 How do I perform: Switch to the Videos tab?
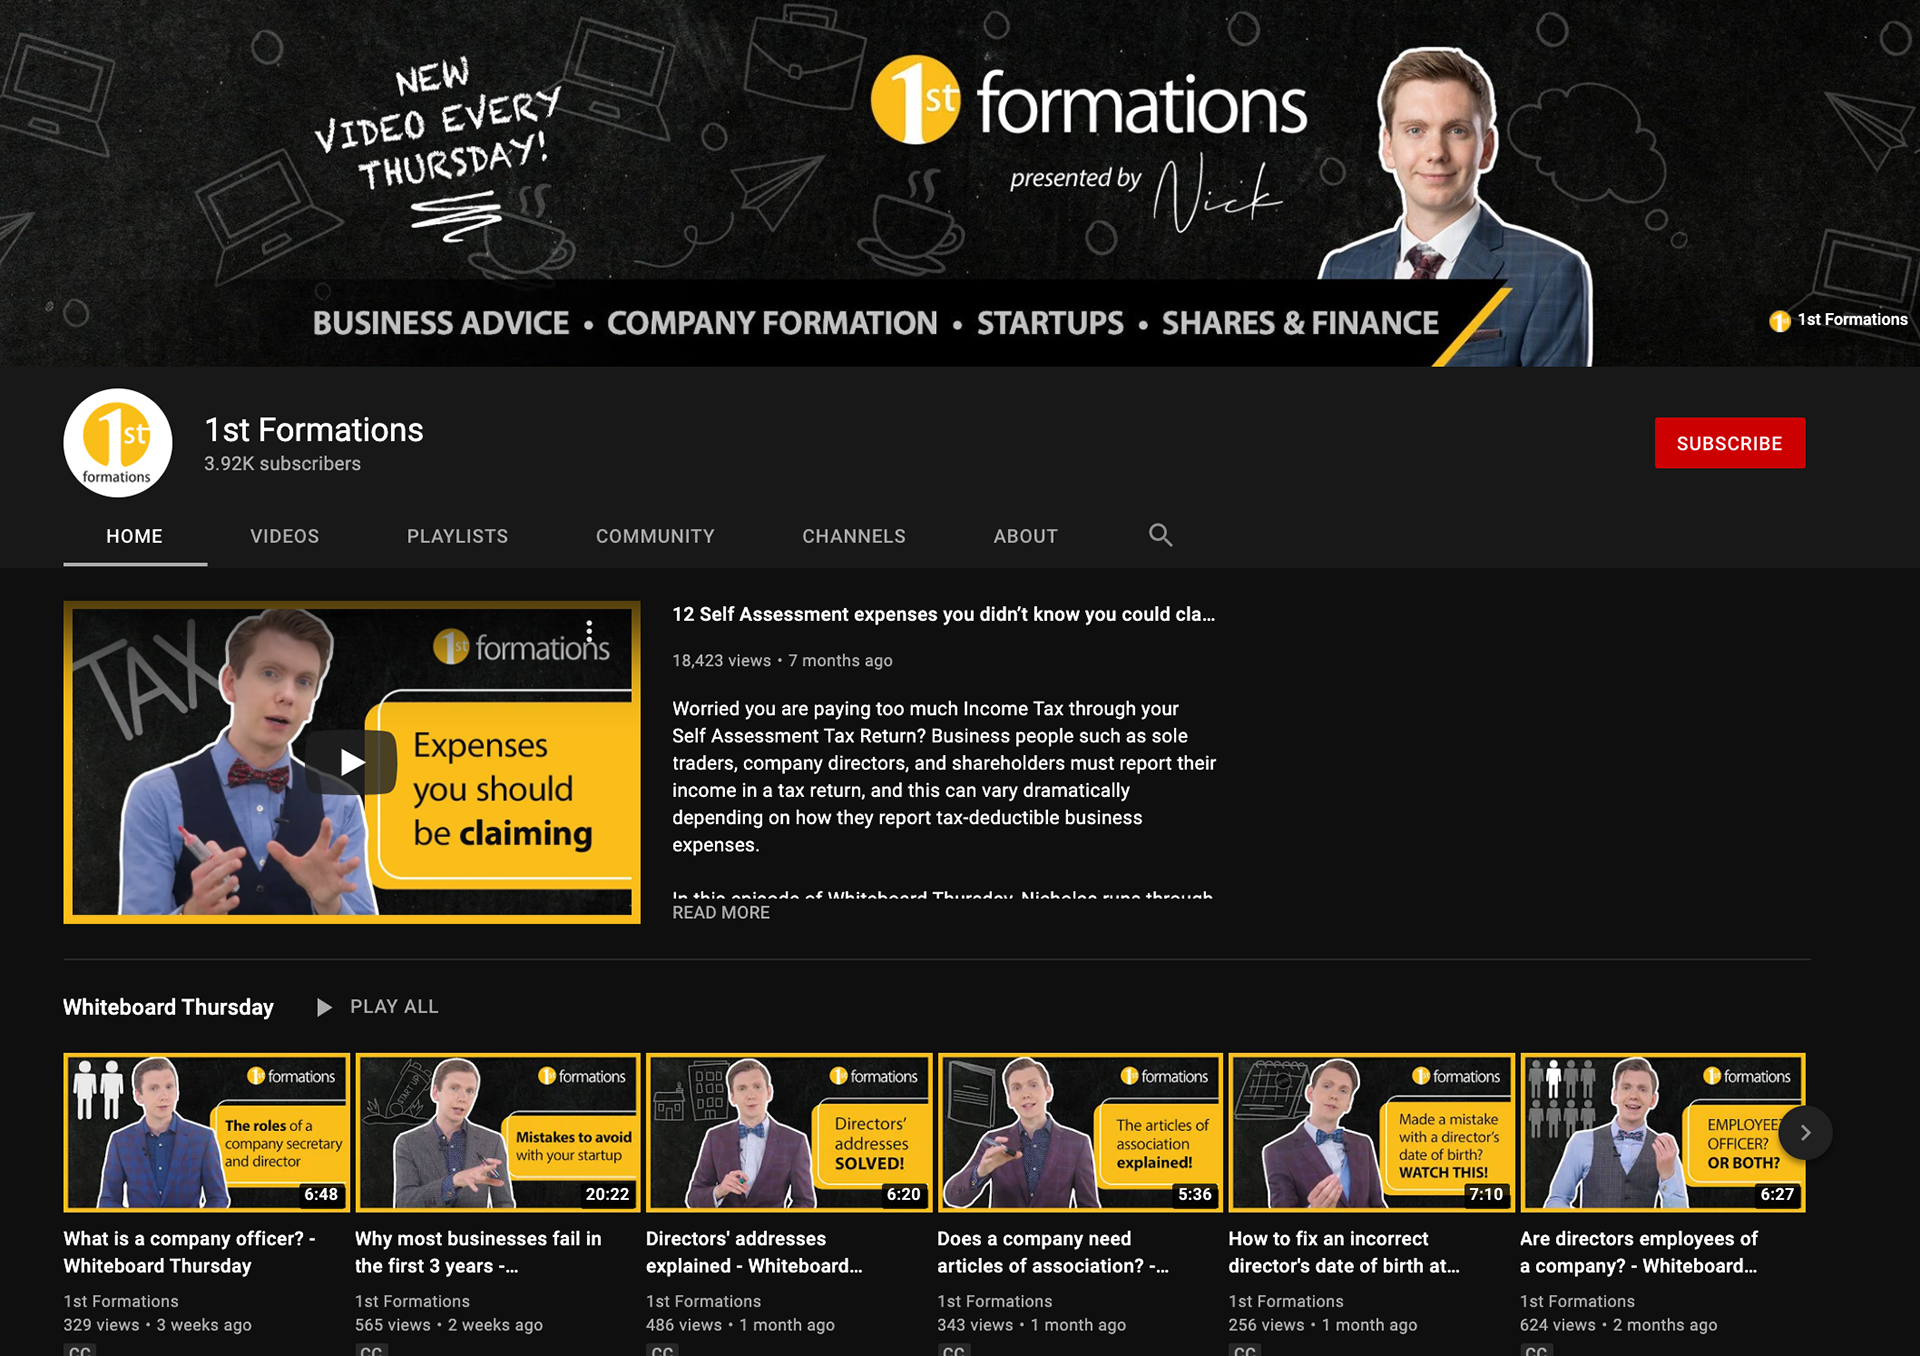285,536
